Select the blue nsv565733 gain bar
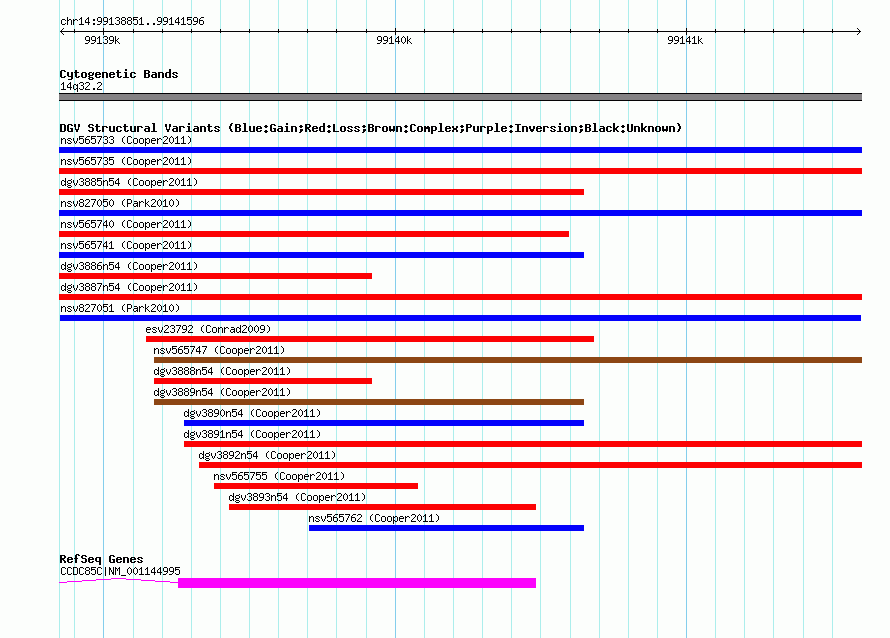 [x=460, y=150]
